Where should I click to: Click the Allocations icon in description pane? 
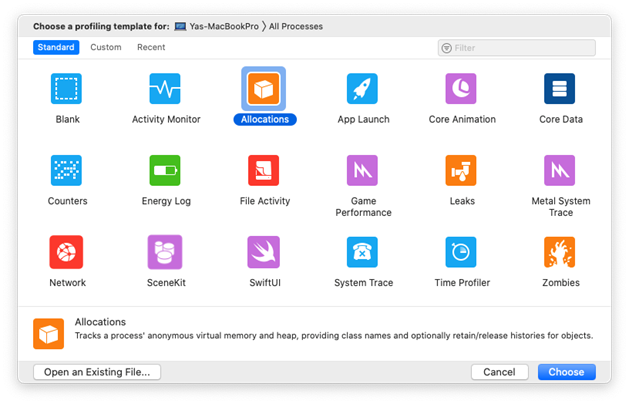[49, 334]
